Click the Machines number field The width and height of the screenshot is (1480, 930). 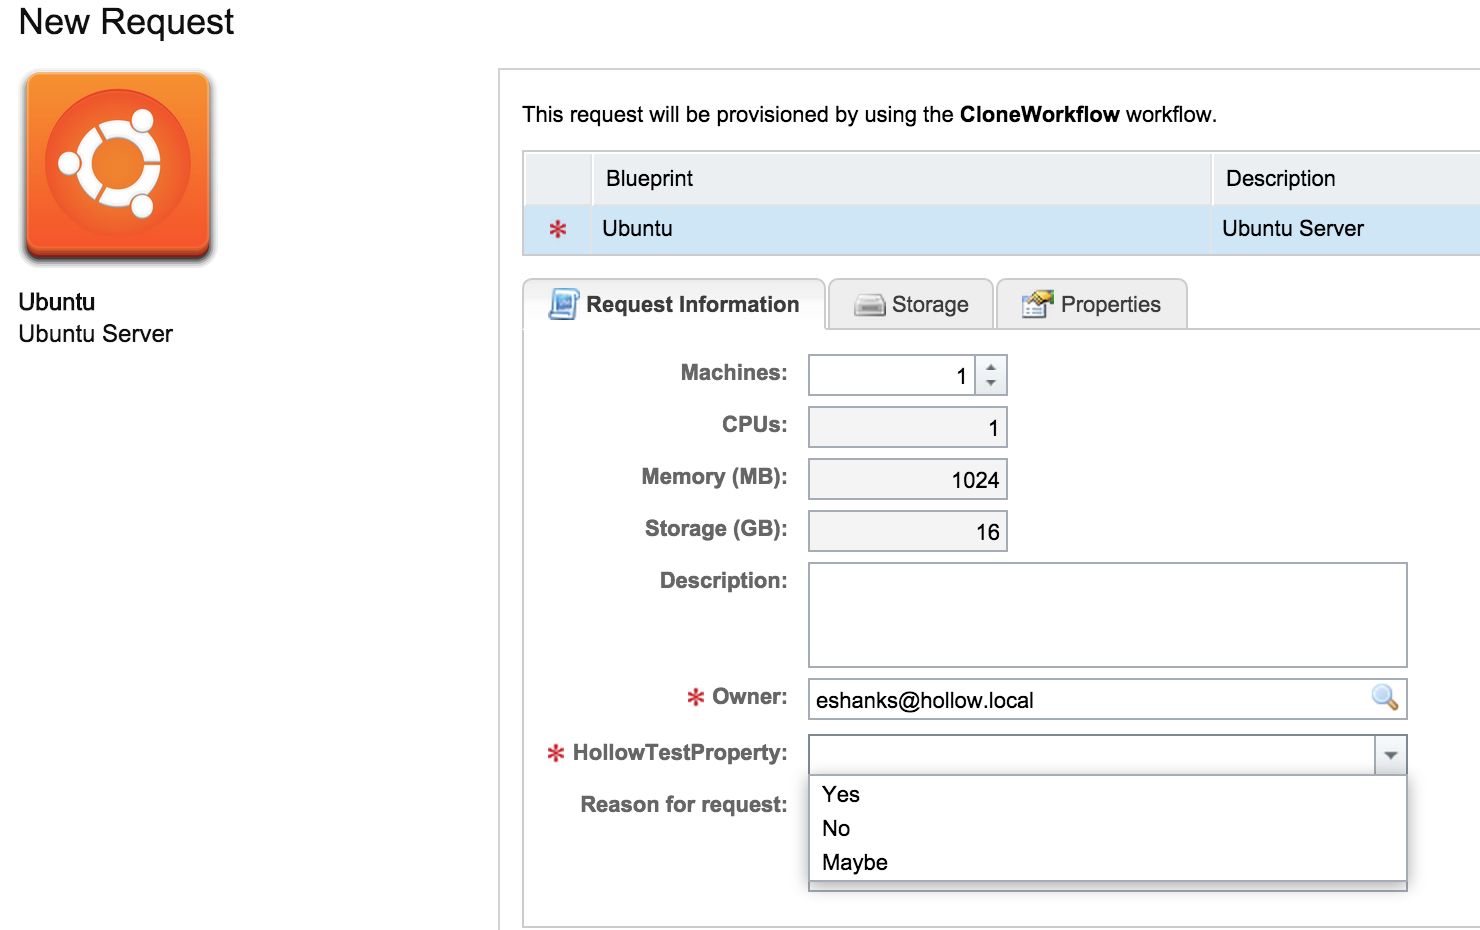click(x=890, y=376)
